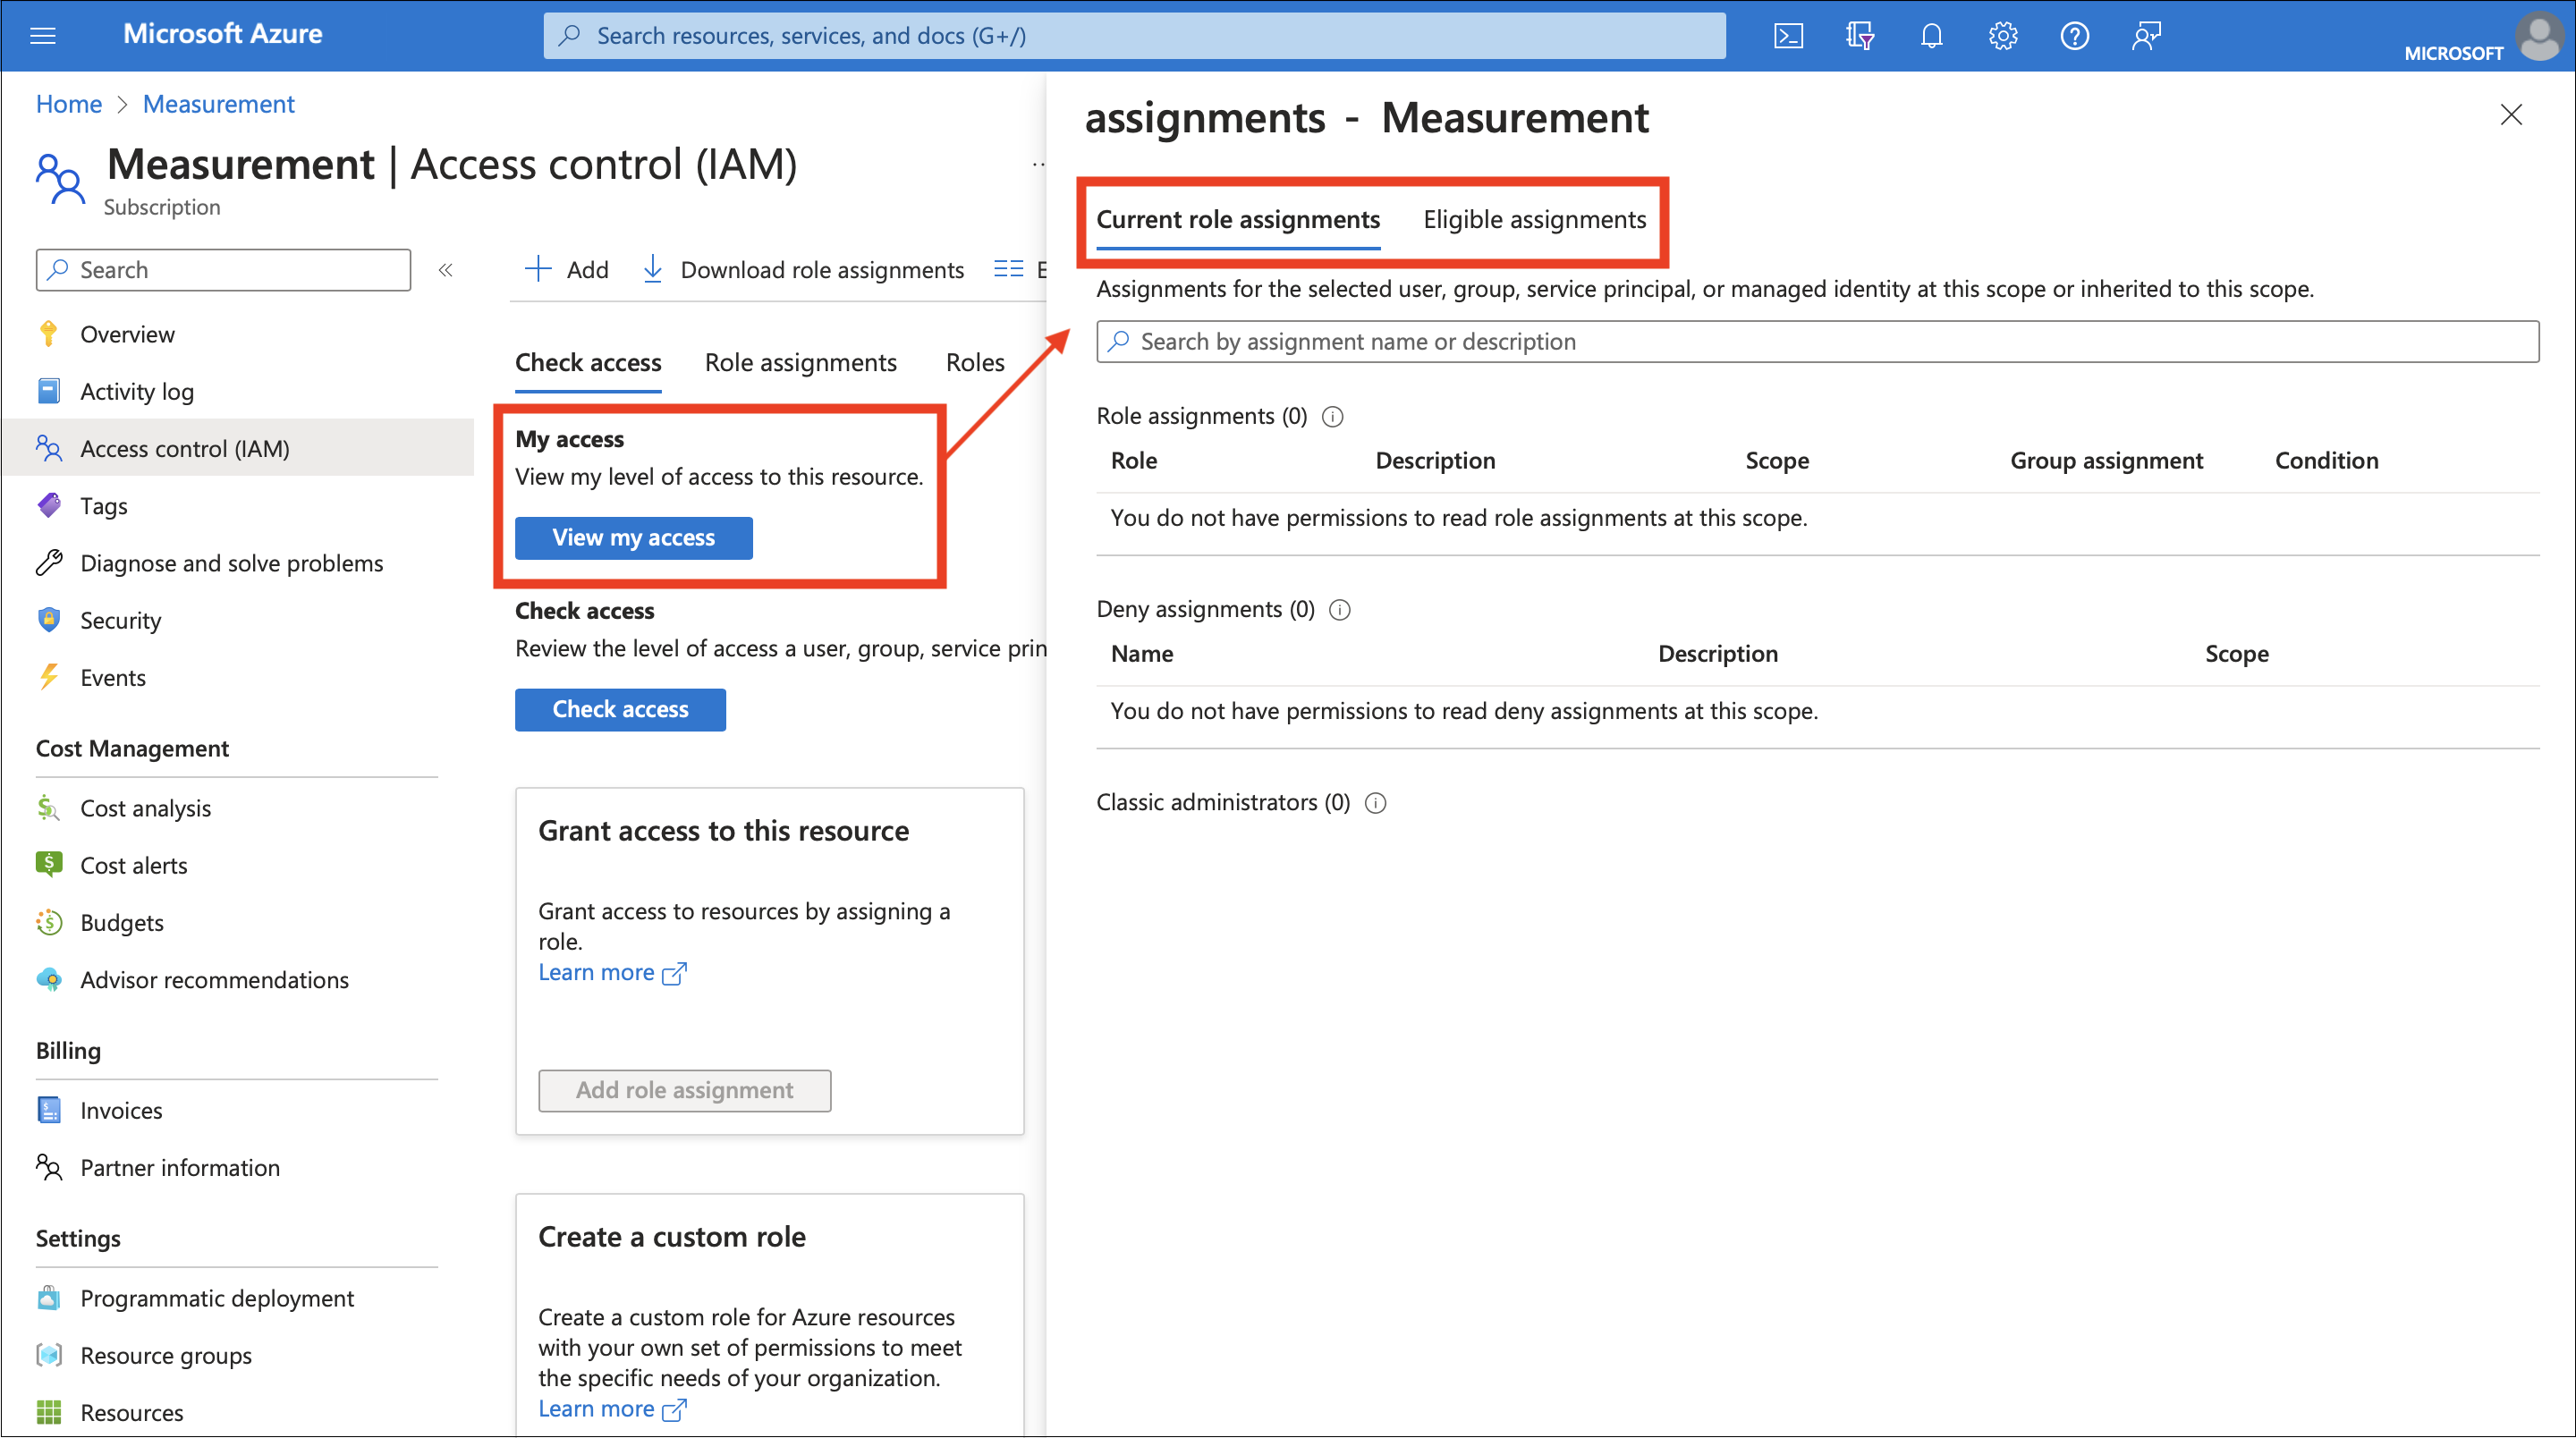Switch to Current role assignments tab

tap(1239, 217)
